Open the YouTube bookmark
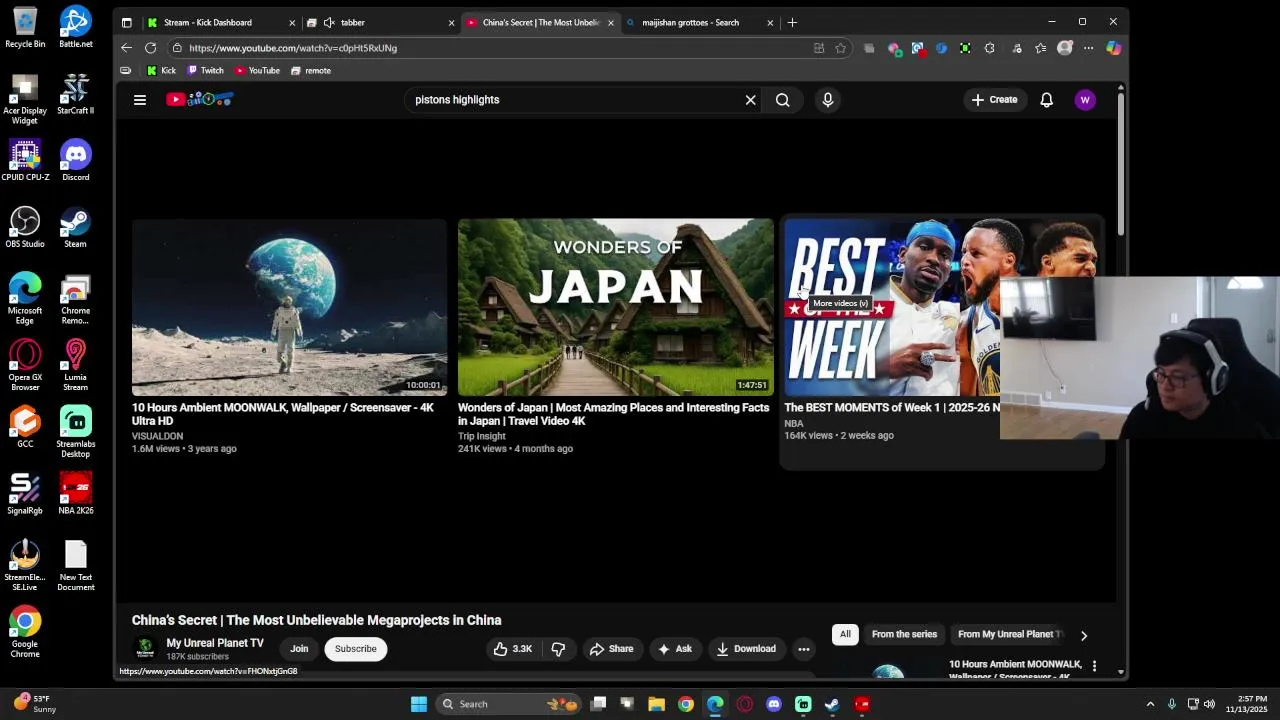 coord(257,71)
